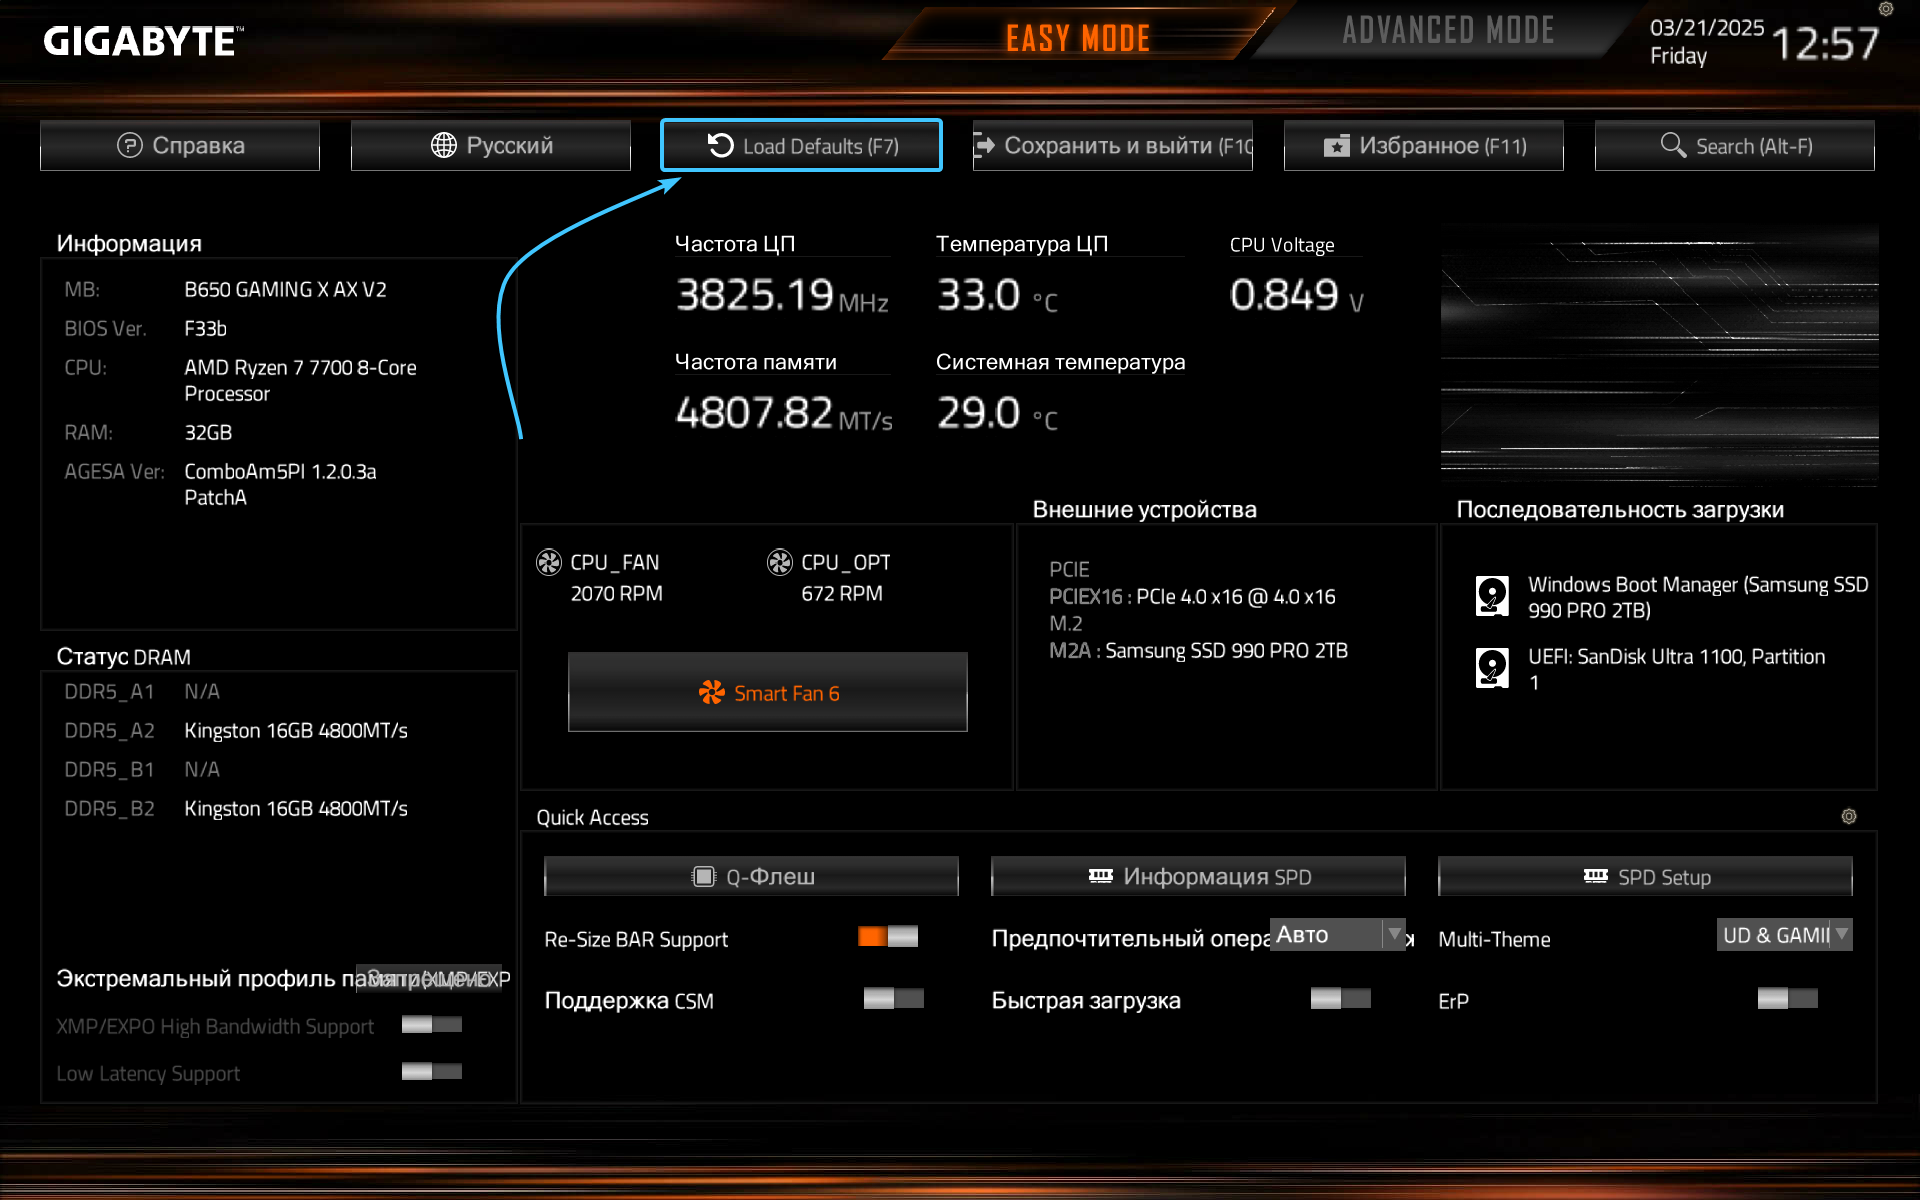Click the B650 GAMING X AX V2 text
Screen dimensions: 1920x1200
click(x=285, y=290)
